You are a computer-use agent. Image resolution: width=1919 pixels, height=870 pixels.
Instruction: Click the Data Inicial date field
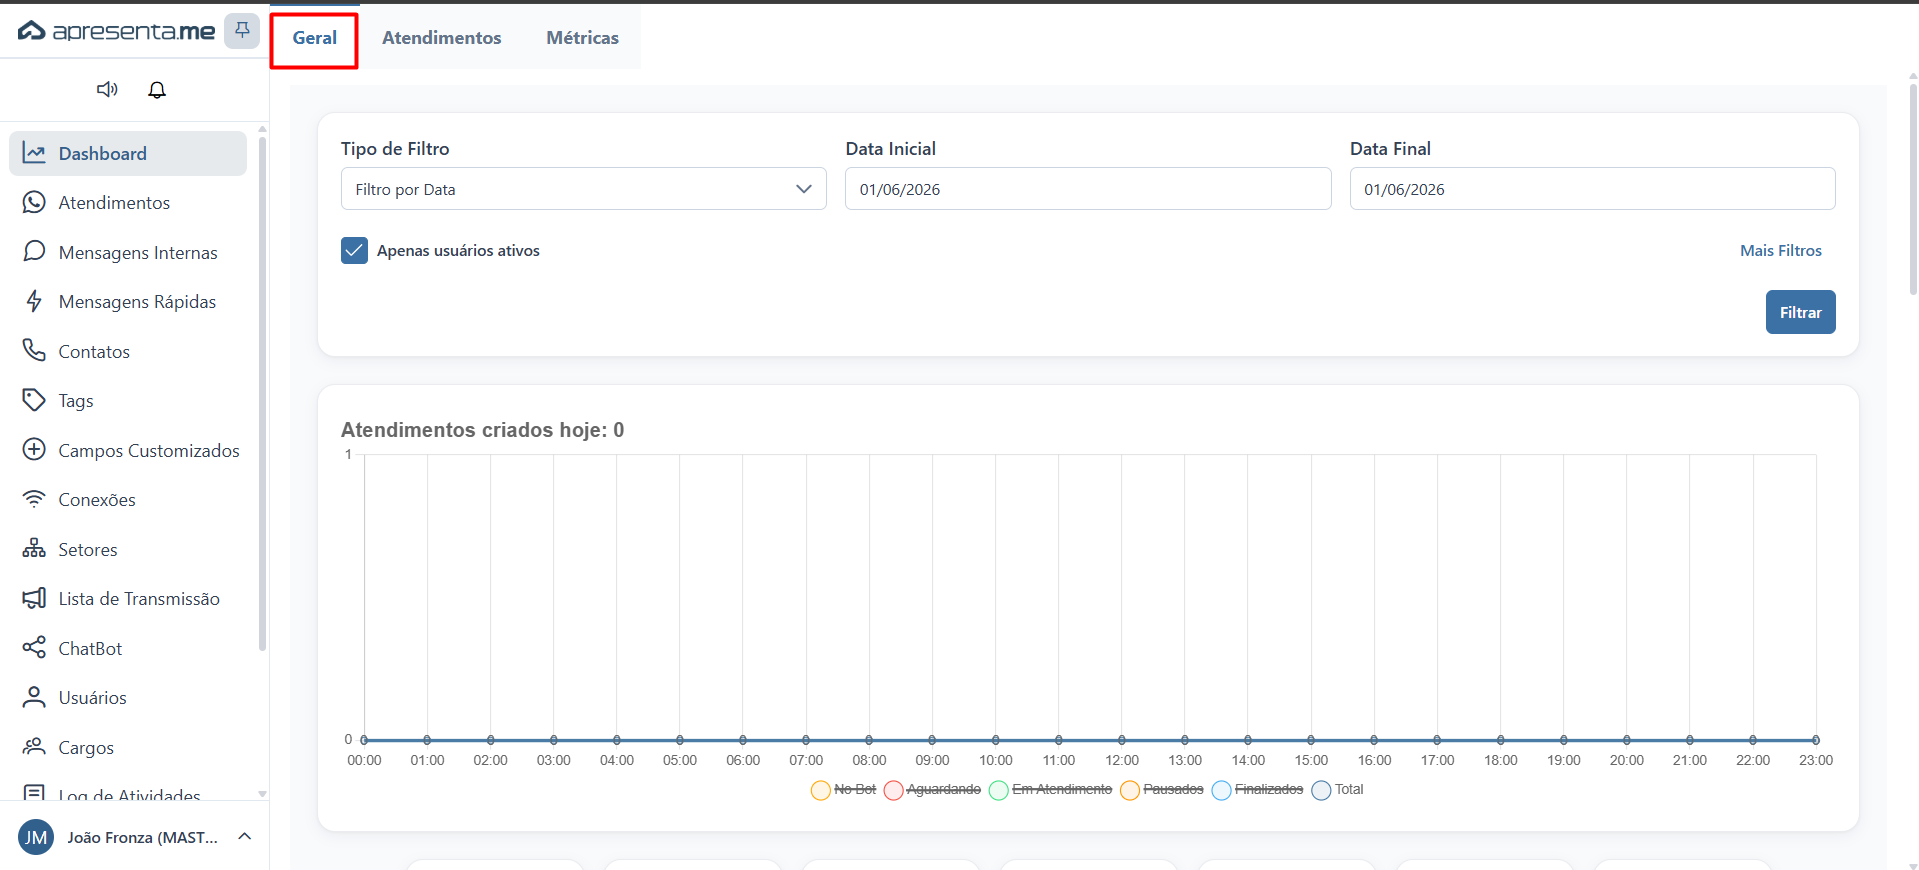tap(1088, 189)
